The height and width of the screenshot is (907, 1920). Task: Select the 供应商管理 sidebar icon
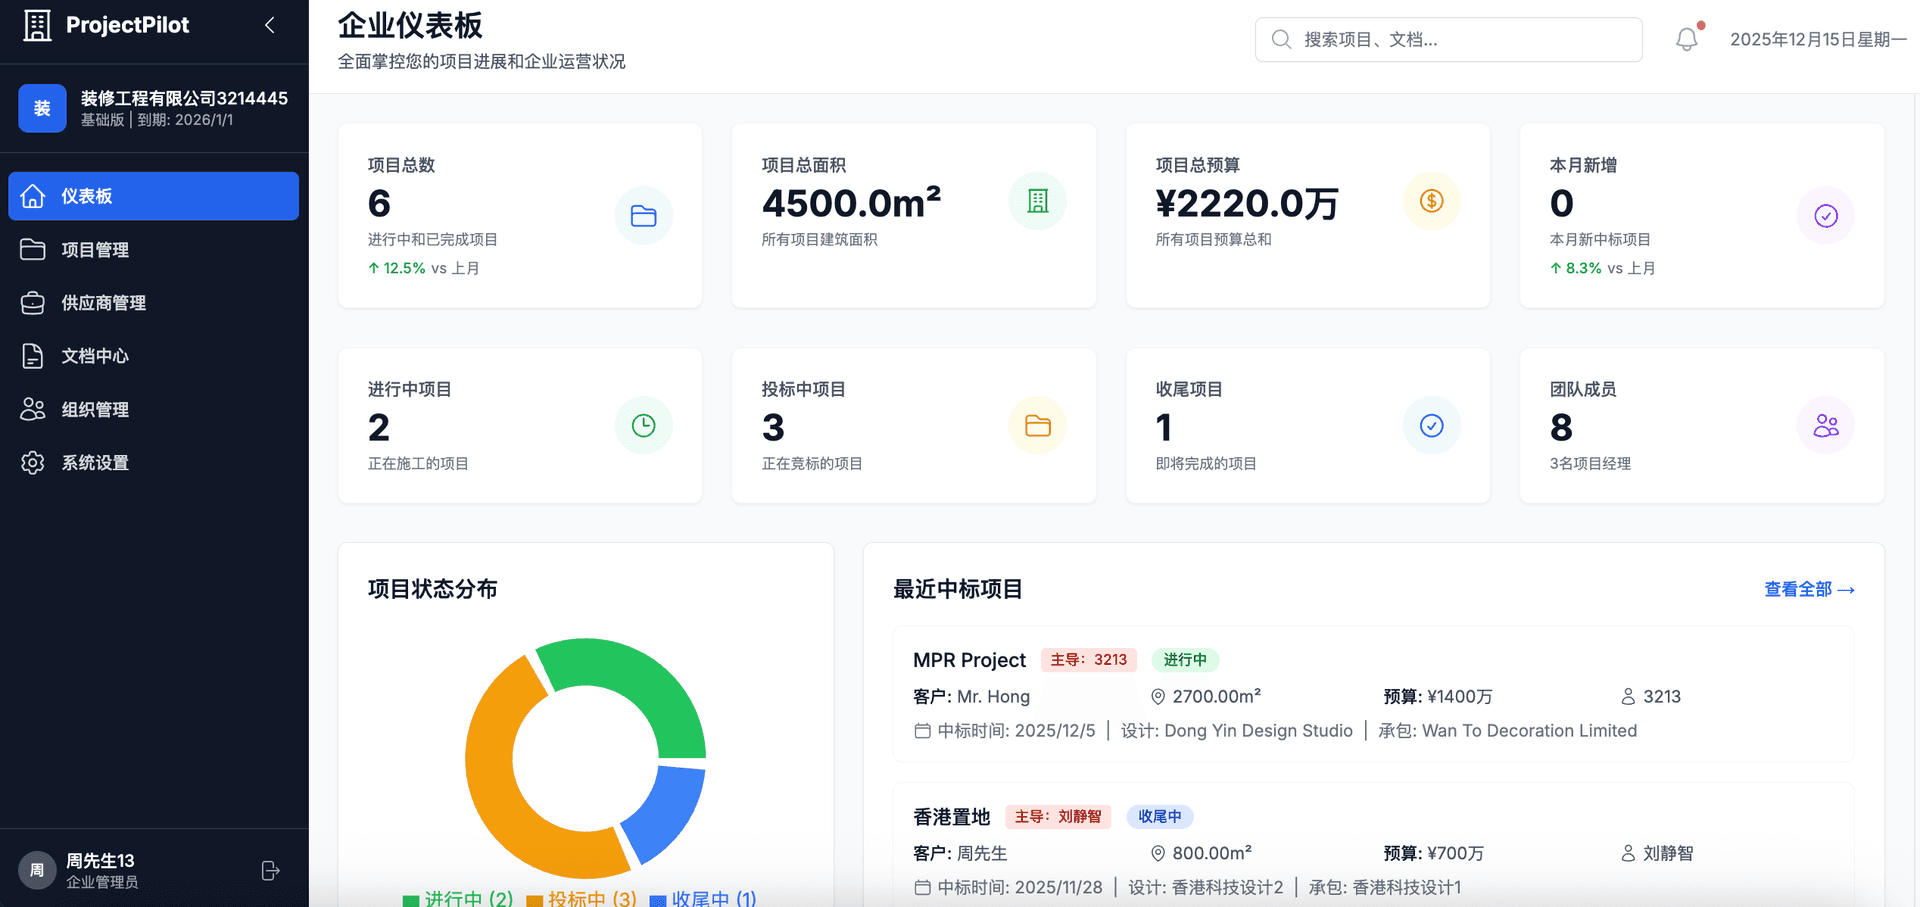click(34, 302)
